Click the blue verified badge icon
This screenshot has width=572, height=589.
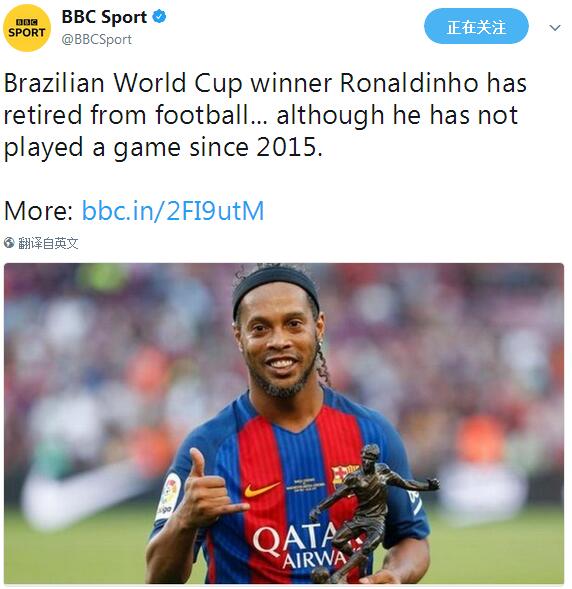[x=160, y=17]
